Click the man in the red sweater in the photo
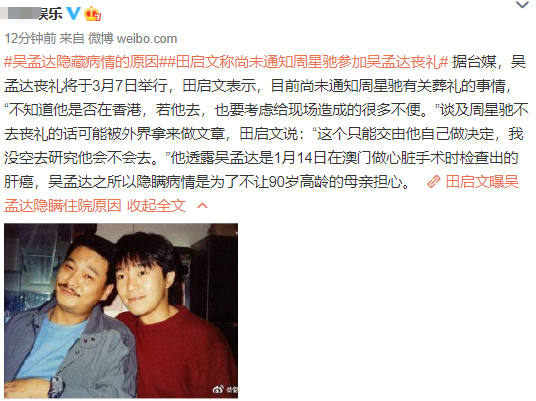Viewport: 536px width, 401px height. (x=171, y=318)
